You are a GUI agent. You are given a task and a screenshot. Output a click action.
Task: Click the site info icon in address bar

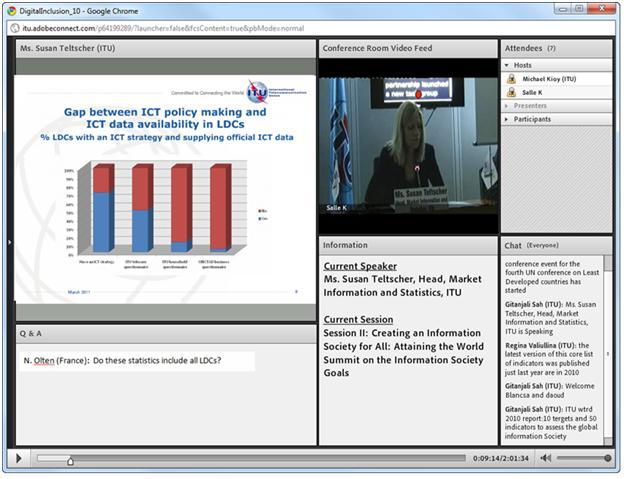coord(15,28)
